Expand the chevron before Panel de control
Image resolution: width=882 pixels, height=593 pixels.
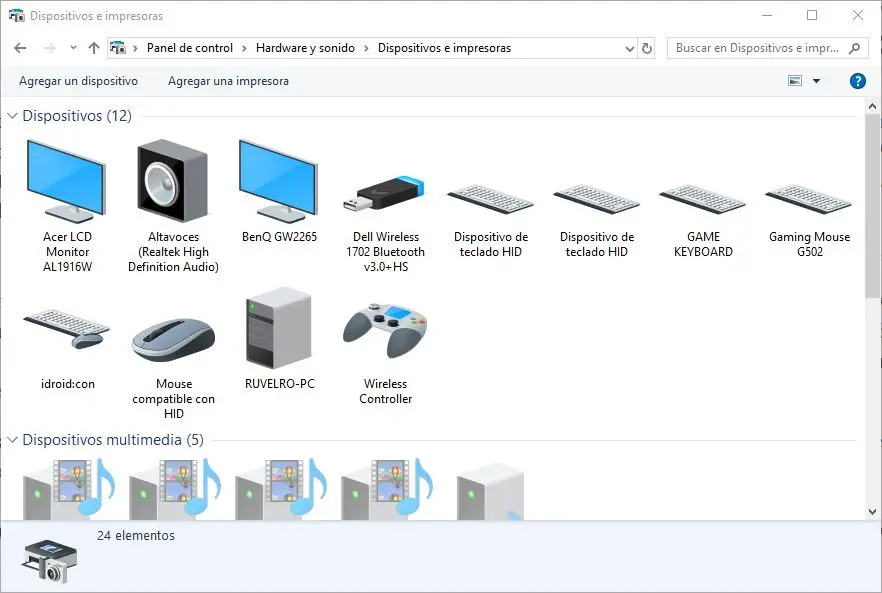[x=135, y=48]
